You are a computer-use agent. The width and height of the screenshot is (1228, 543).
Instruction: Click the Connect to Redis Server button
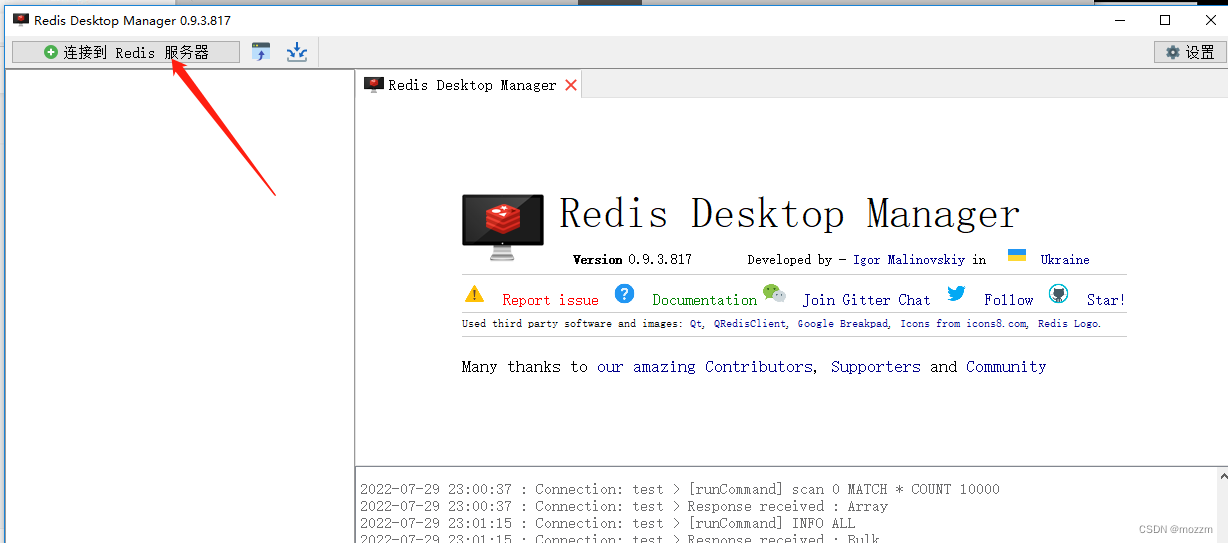pos(126,52)
